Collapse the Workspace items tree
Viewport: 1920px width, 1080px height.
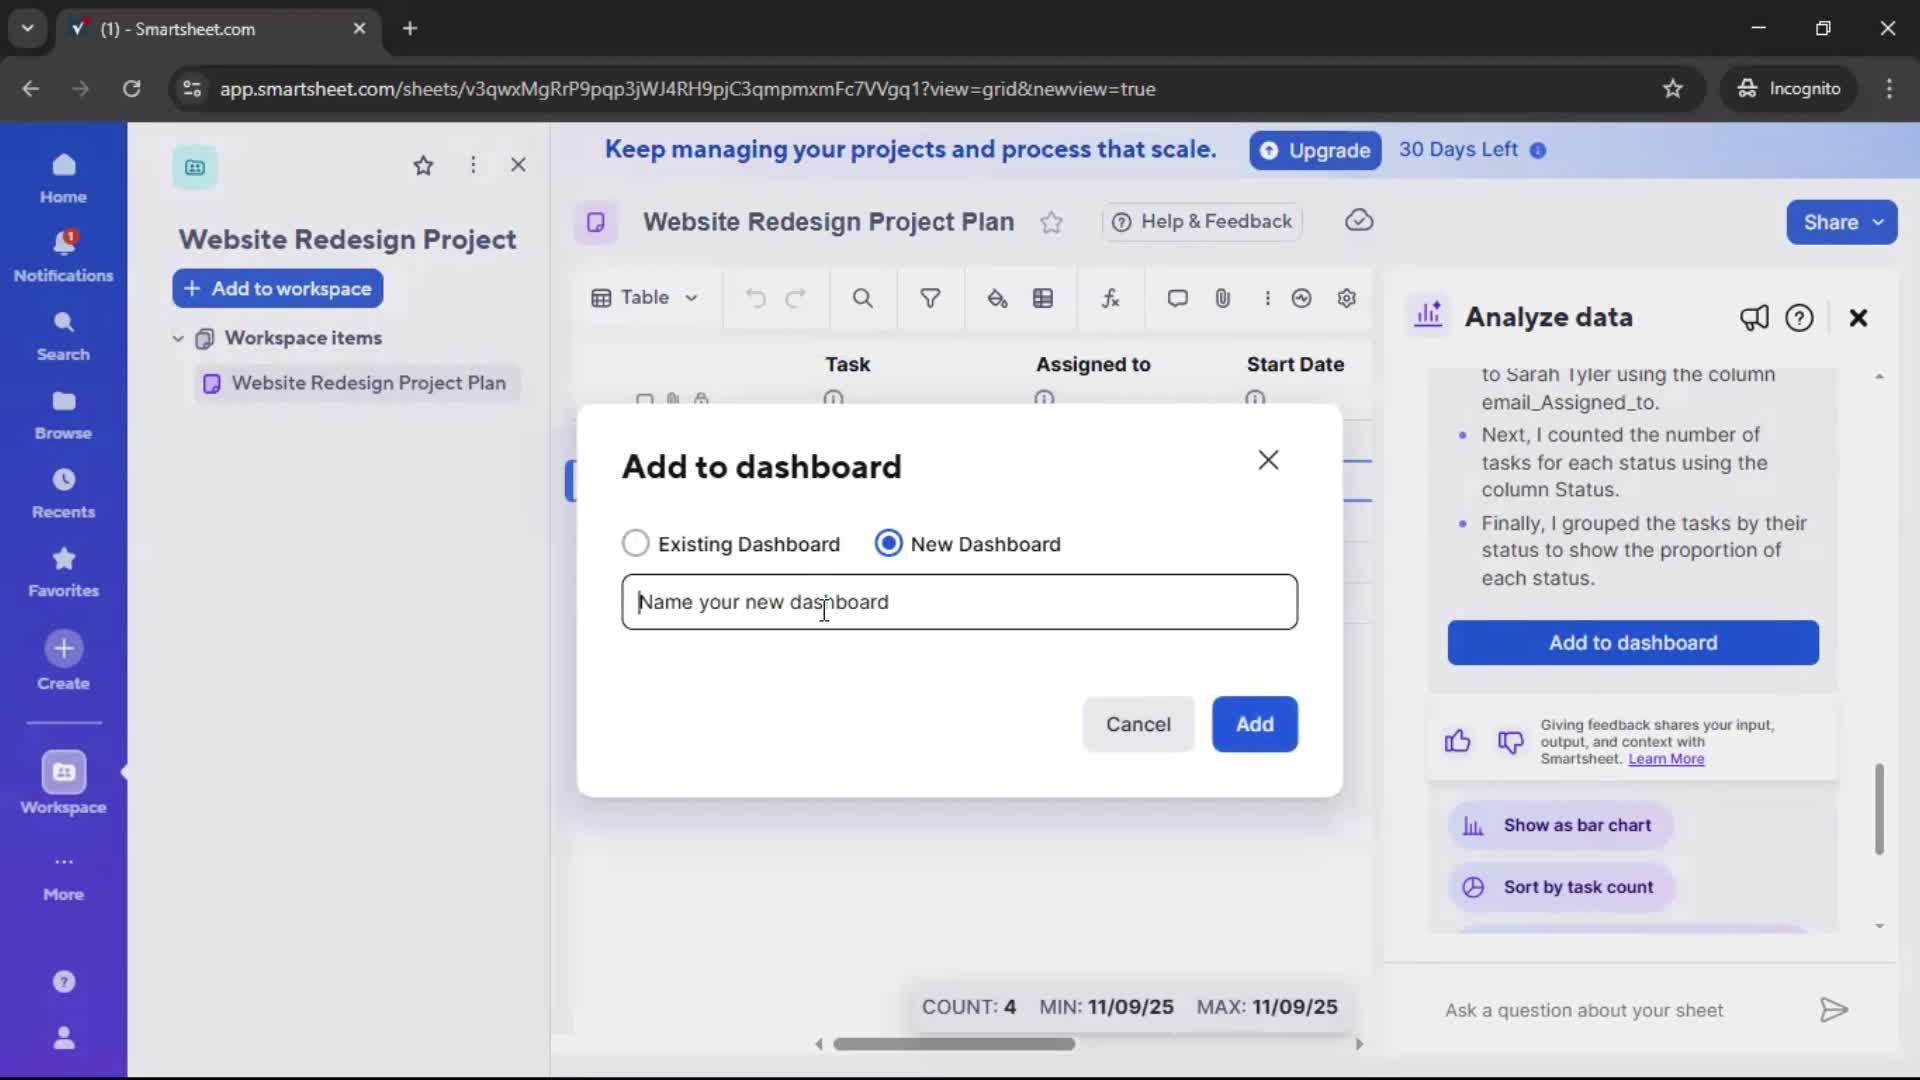pyautogui.click(x=177, y=338)
